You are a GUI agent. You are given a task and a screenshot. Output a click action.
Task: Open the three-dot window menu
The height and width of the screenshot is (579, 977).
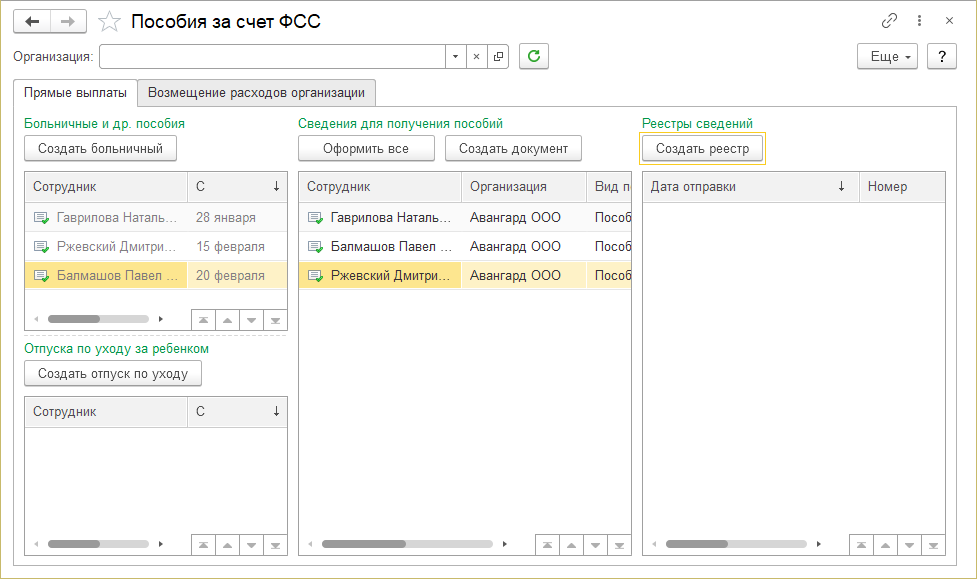(x=919, y=21)
